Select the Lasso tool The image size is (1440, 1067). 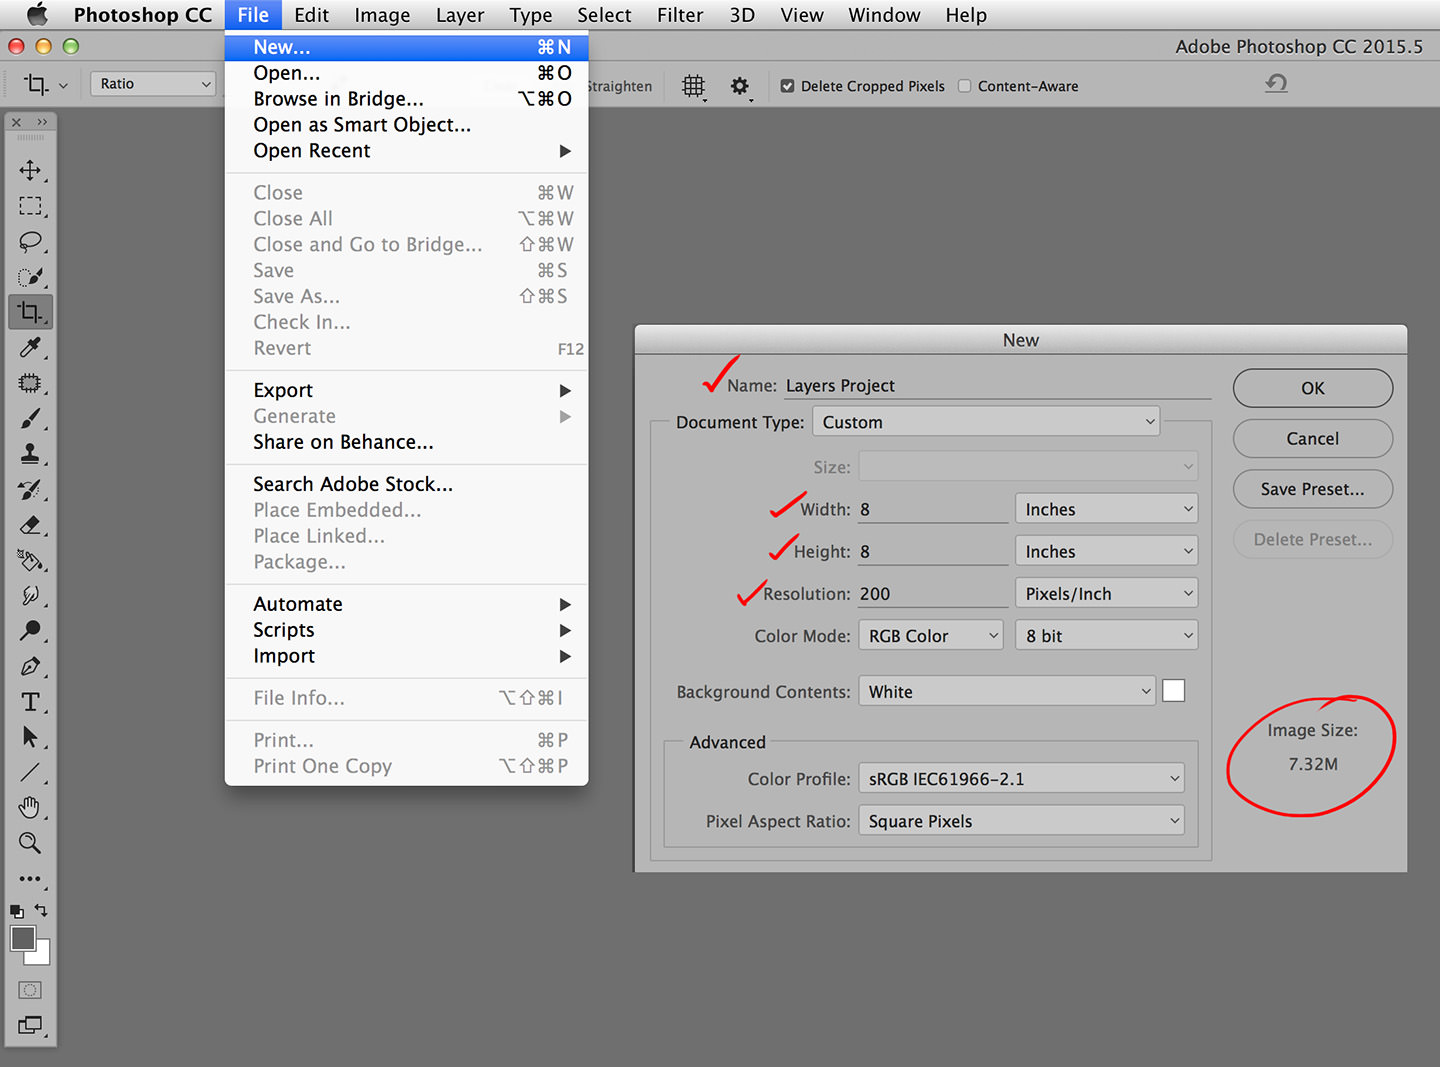(30, 241)
